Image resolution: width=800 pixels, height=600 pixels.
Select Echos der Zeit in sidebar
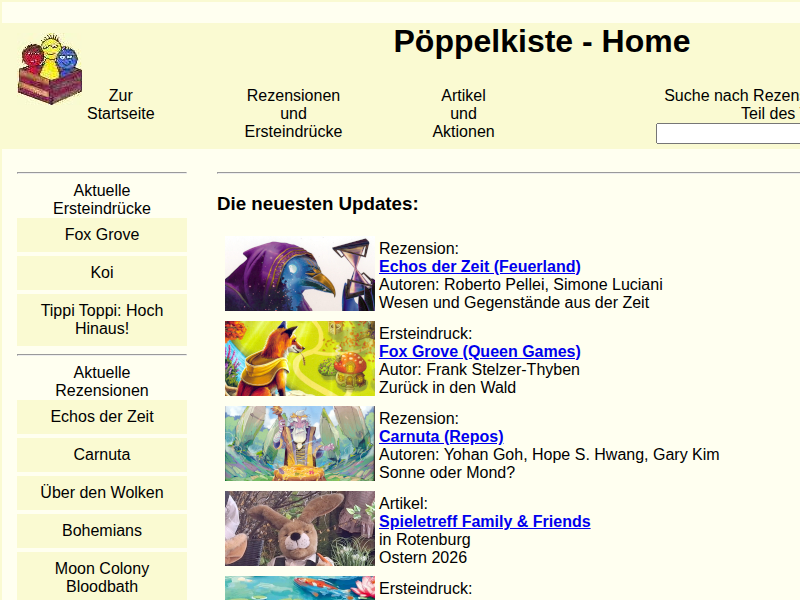(102, 417)
